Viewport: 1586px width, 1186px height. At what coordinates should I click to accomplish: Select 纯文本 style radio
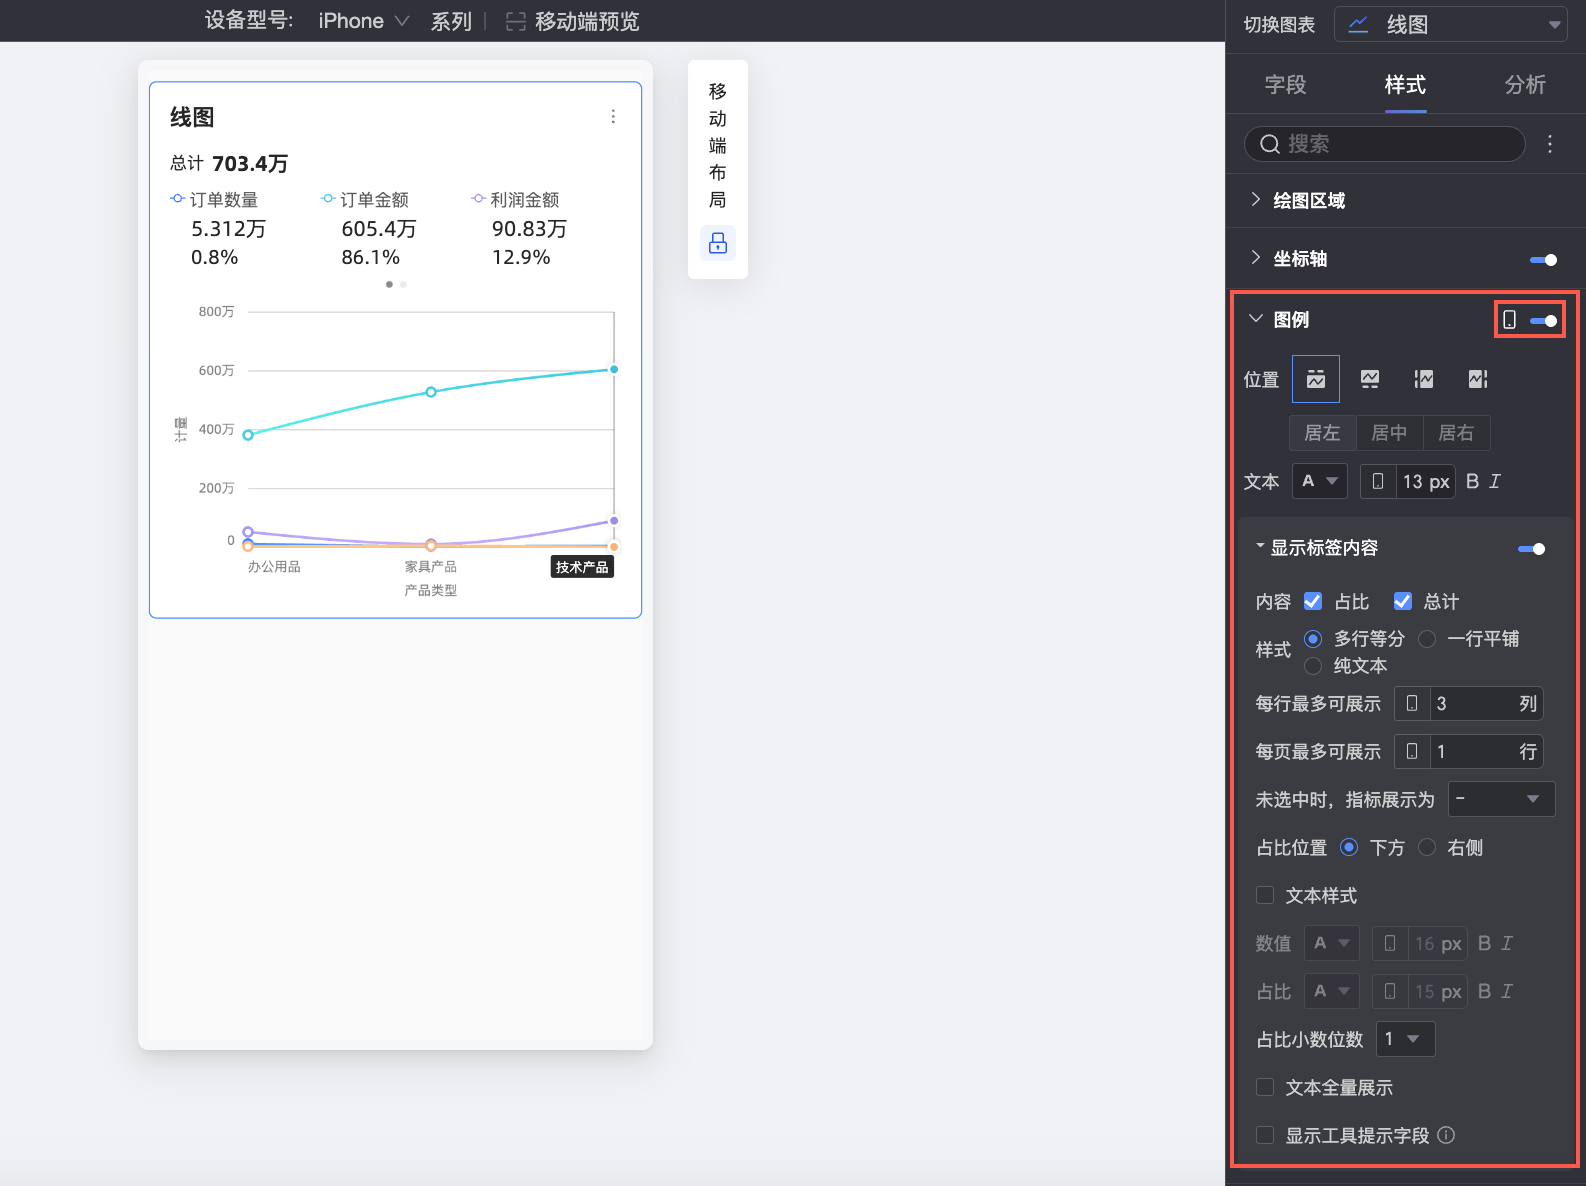pyautogui.click(x=1313, y=666)
